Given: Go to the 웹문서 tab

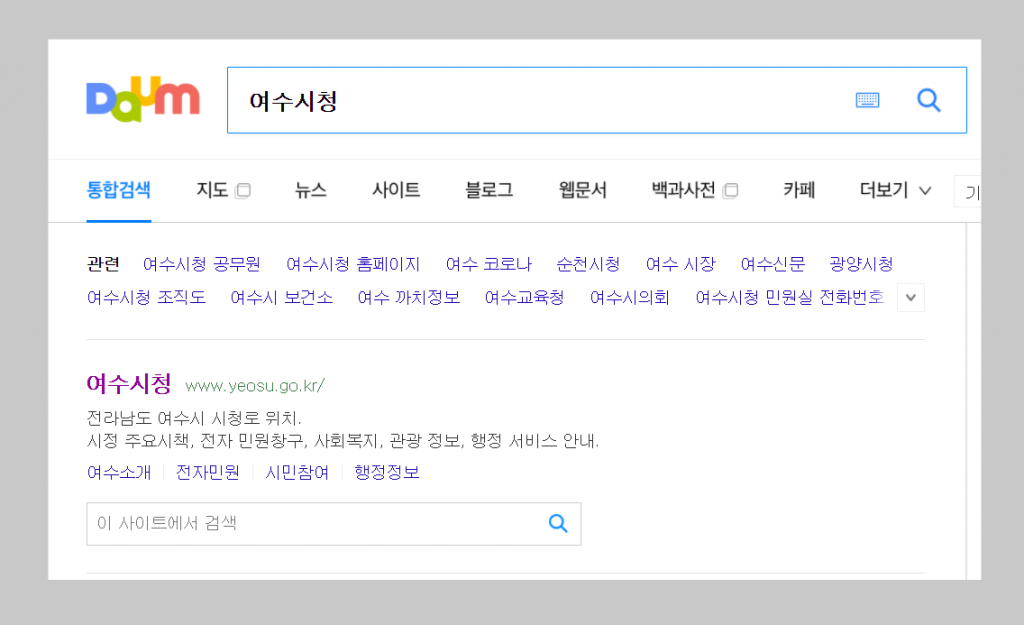Looking at the screenshot, I should tap(583, 190).
